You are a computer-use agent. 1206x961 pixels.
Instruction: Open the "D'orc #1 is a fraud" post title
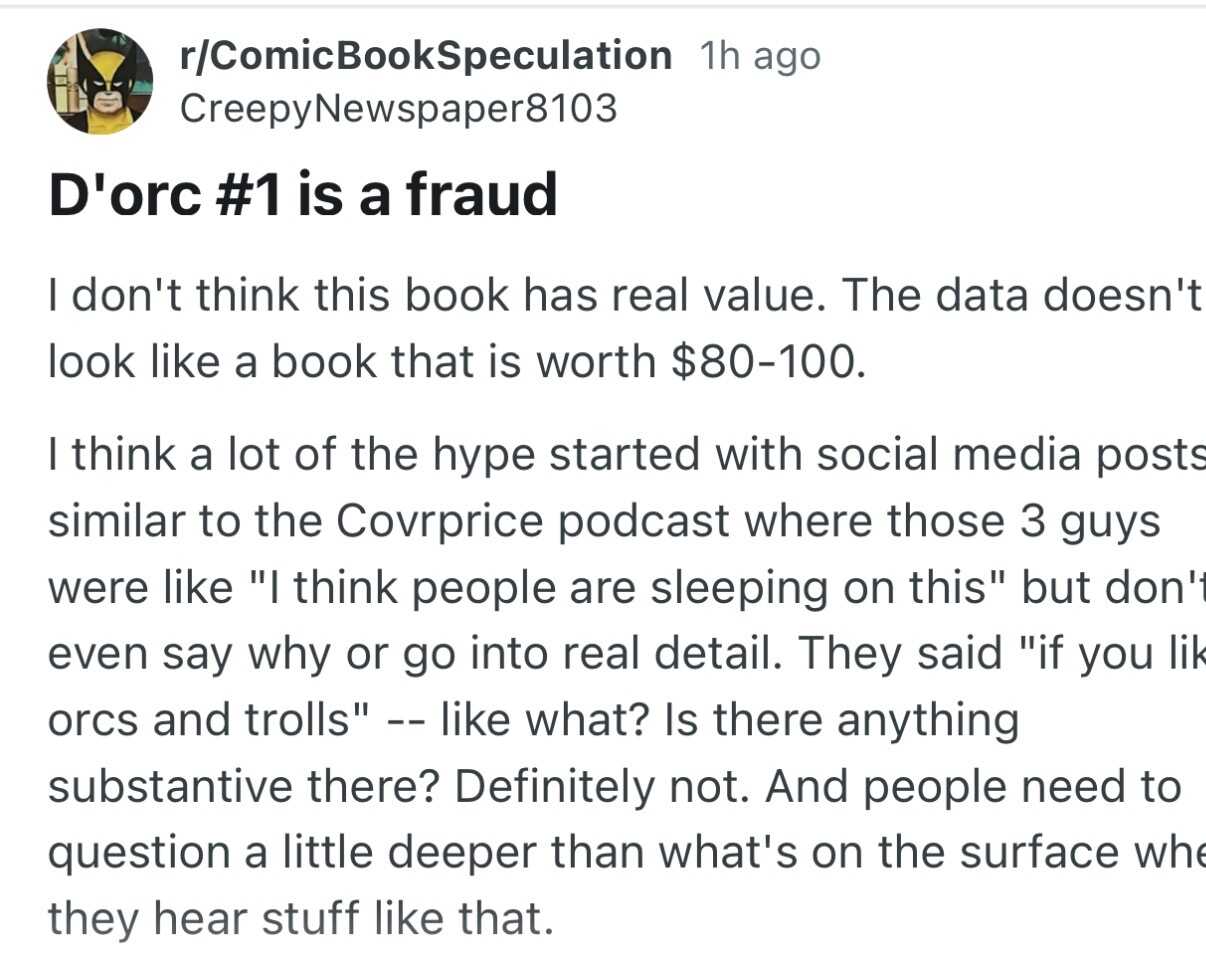pos(302,193)
